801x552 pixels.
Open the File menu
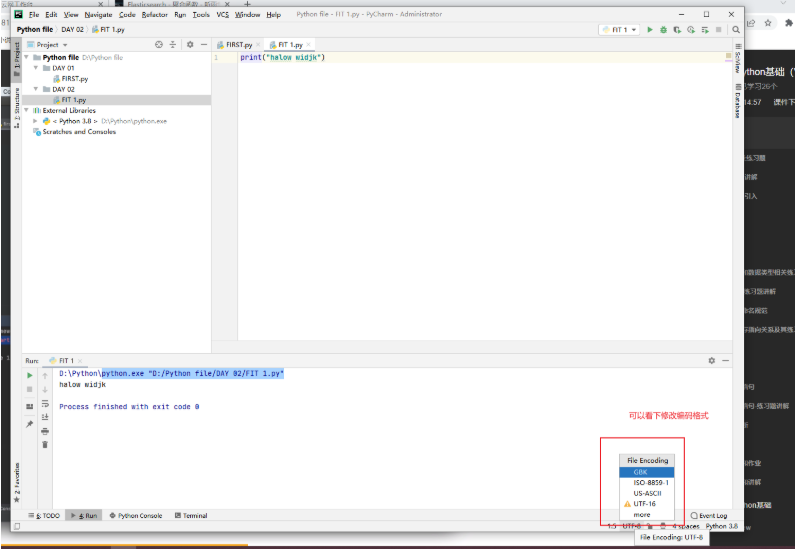click(x=34, y=14)
